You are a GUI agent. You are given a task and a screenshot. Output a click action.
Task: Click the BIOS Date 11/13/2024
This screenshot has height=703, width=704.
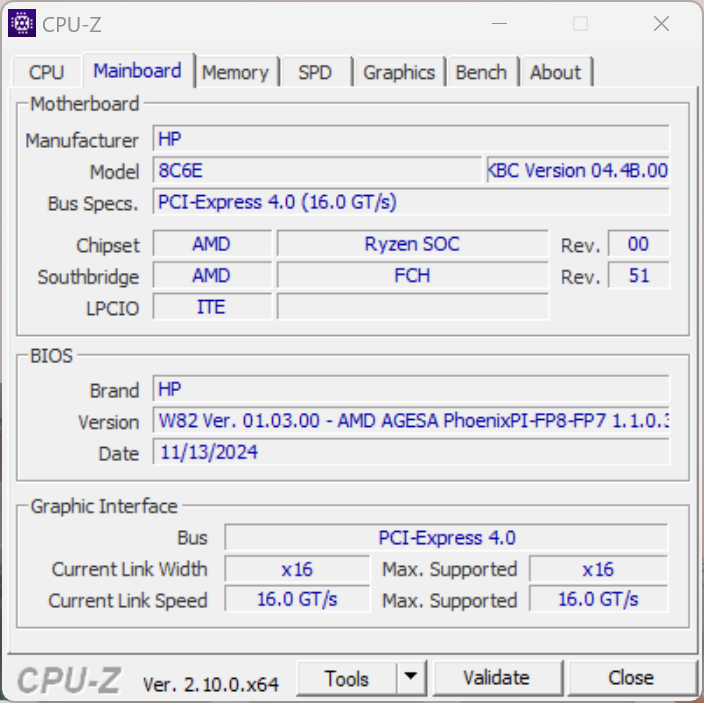(411, 452)
